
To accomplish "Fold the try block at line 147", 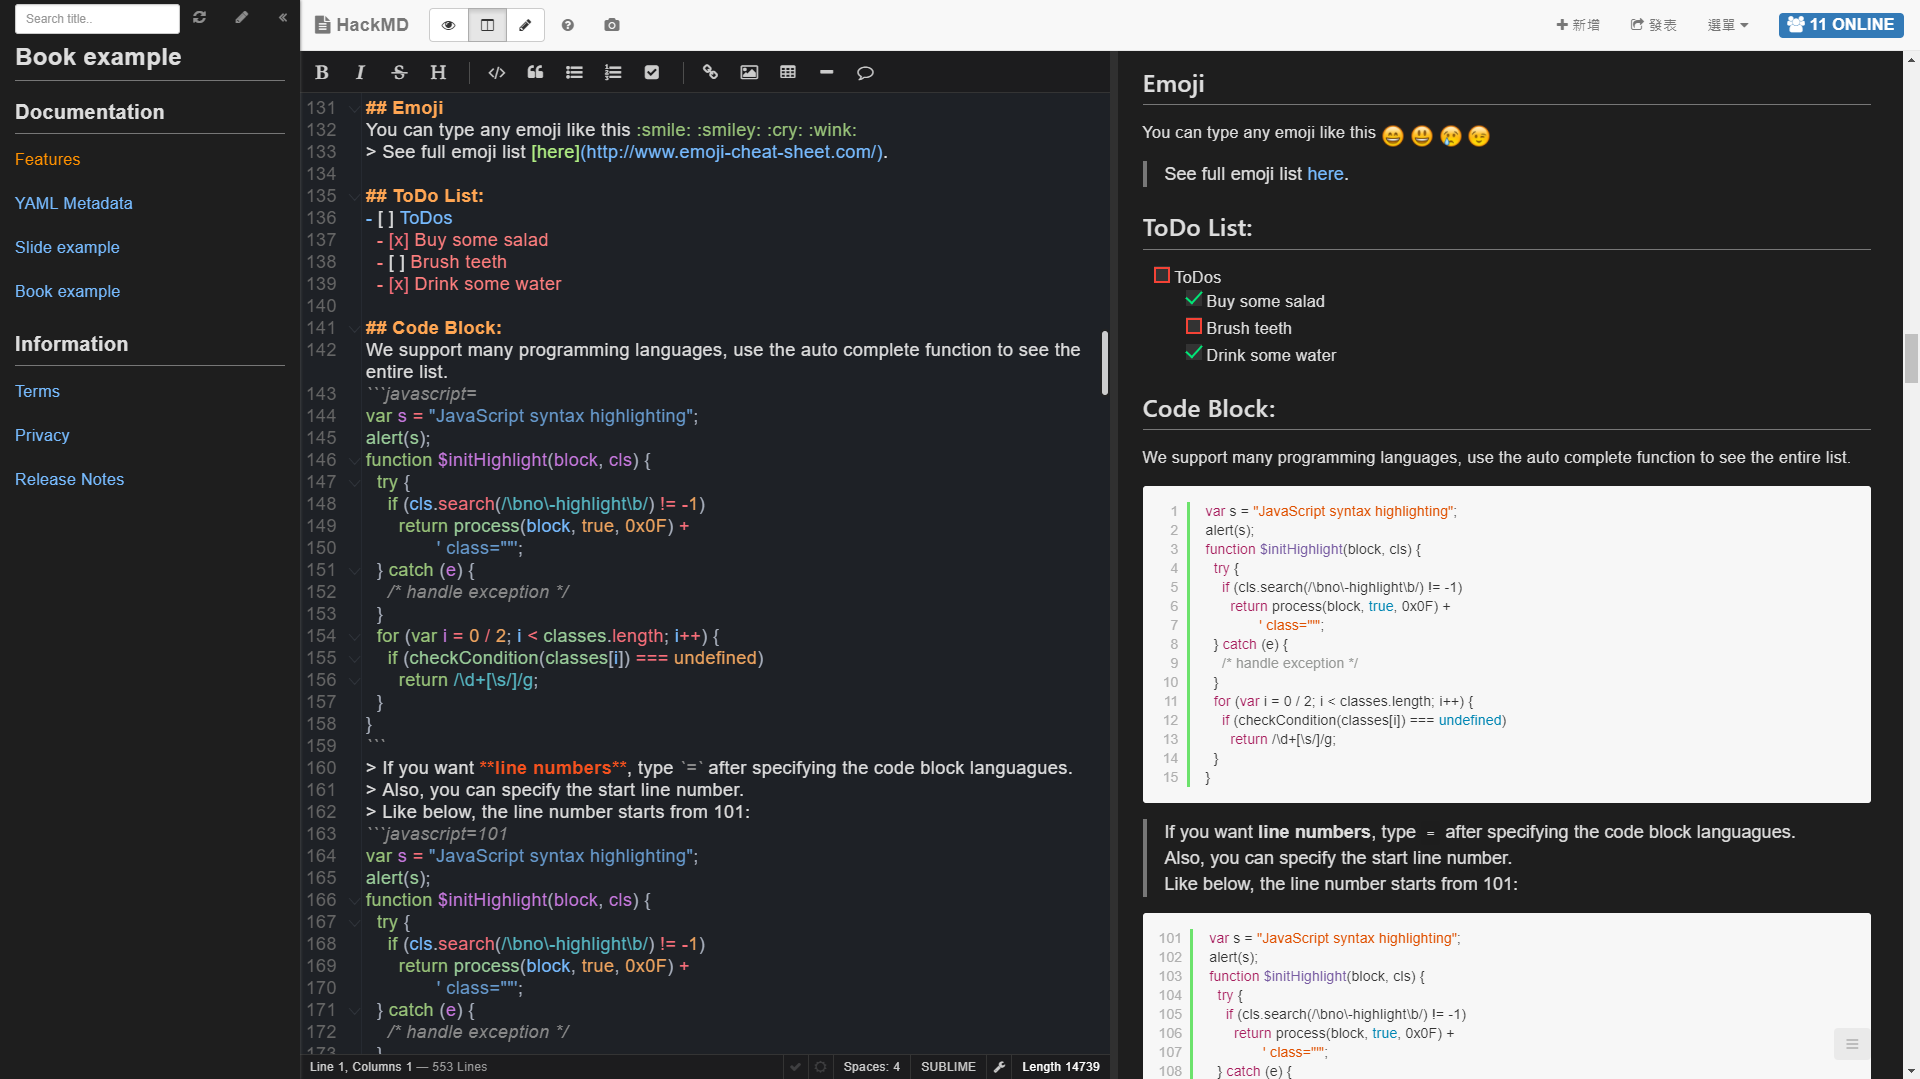I will click(x=354, y=482).
